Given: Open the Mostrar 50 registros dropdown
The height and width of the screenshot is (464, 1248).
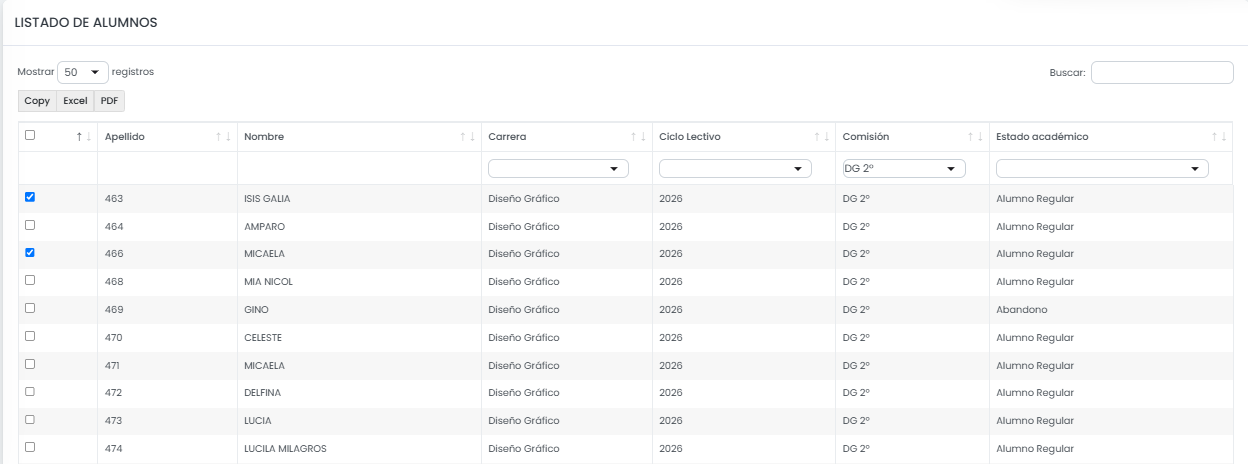Looking at the screenshot, I should click(83, 72).
